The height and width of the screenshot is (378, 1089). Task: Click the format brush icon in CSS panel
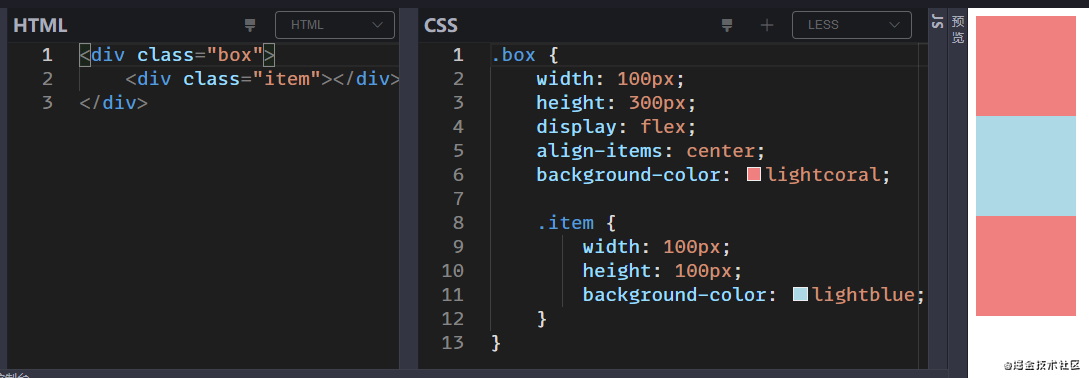click(x=727, y=26)
